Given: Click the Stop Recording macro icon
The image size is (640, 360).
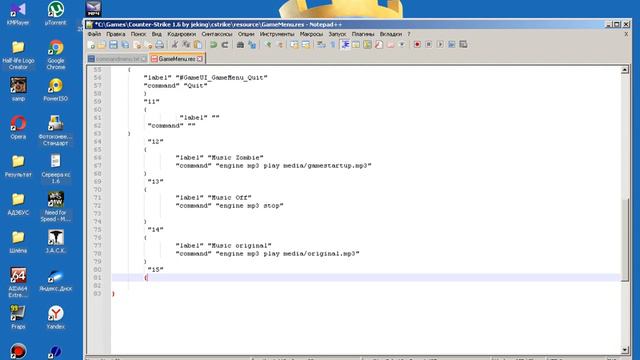Looking at the screenshot, I should click(428, 45).
